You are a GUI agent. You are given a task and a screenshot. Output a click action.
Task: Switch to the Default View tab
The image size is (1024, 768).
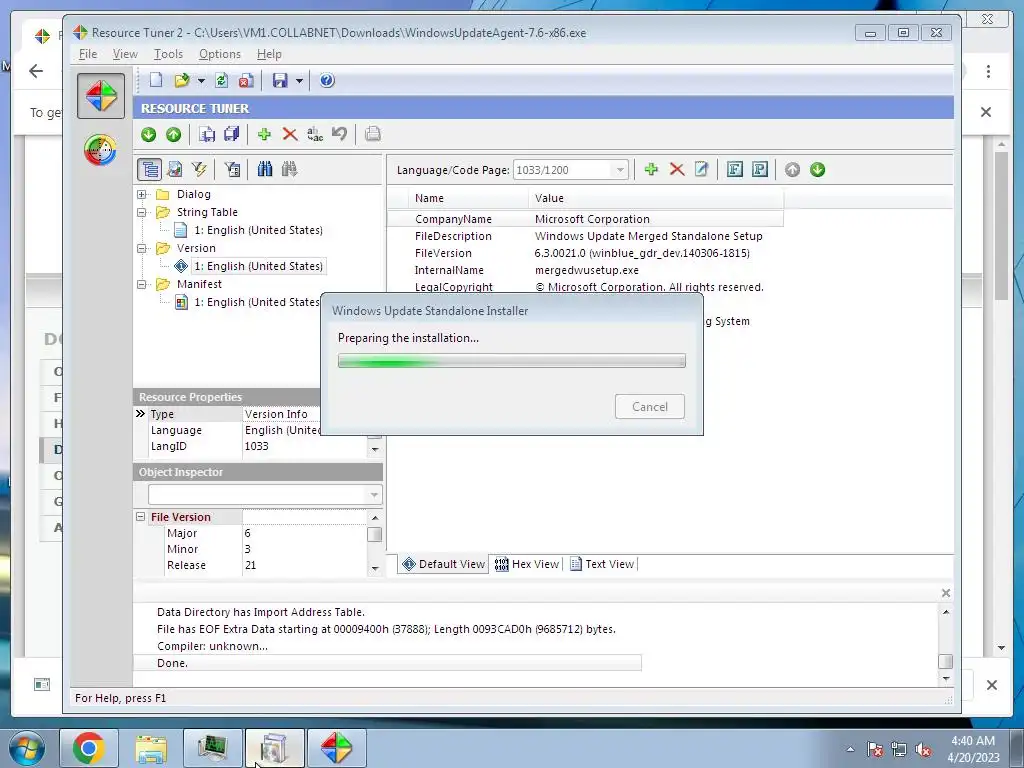point(443,564)
